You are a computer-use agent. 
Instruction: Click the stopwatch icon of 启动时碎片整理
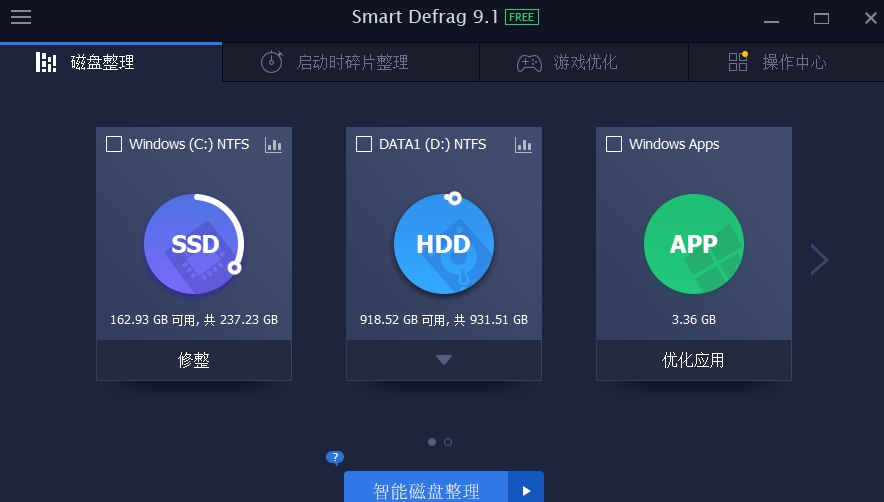271,61
